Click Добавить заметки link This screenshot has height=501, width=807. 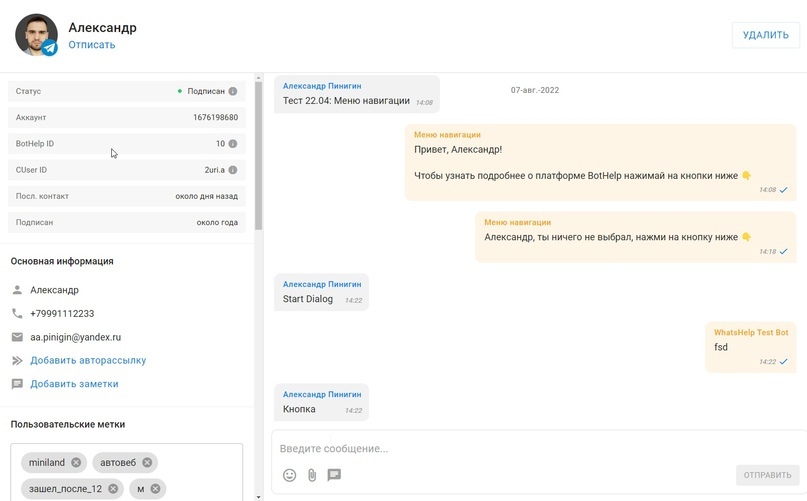[74, 384]
